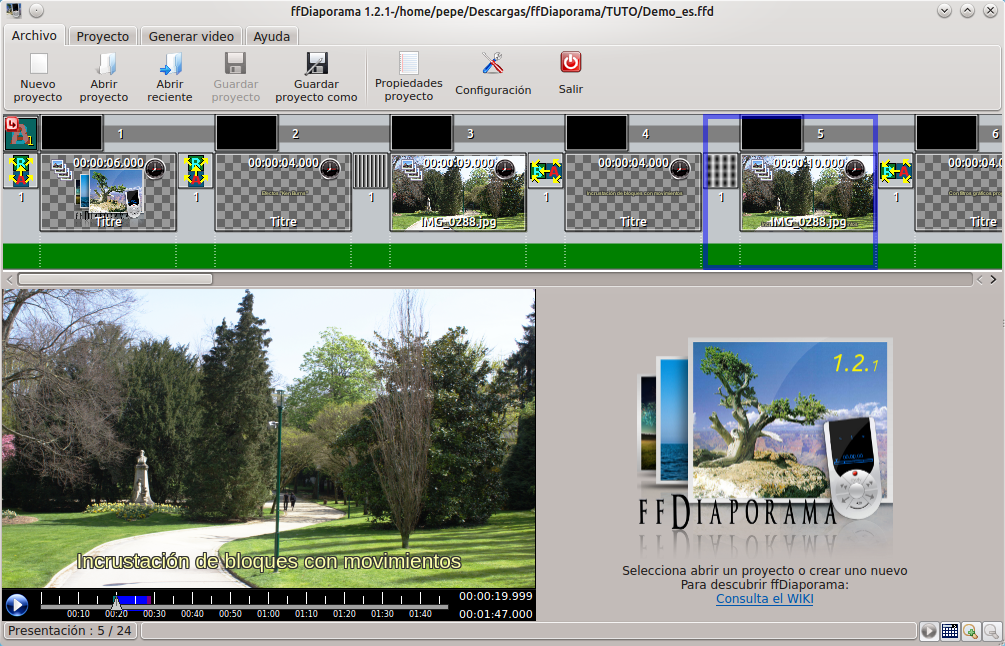Screen dimensions: 1005x646
Task: Click the clock icon on slide 5
Action: point(855,169)
